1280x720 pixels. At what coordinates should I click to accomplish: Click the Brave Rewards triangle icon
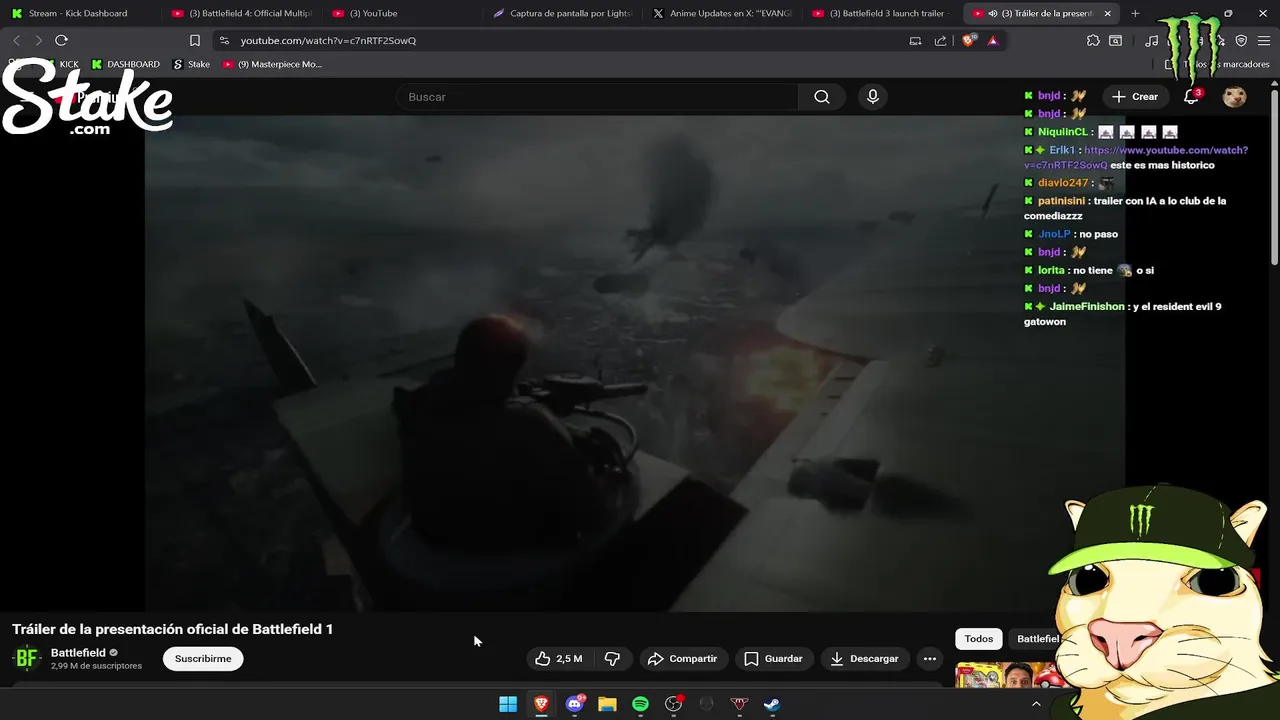[x=992, y=40]
